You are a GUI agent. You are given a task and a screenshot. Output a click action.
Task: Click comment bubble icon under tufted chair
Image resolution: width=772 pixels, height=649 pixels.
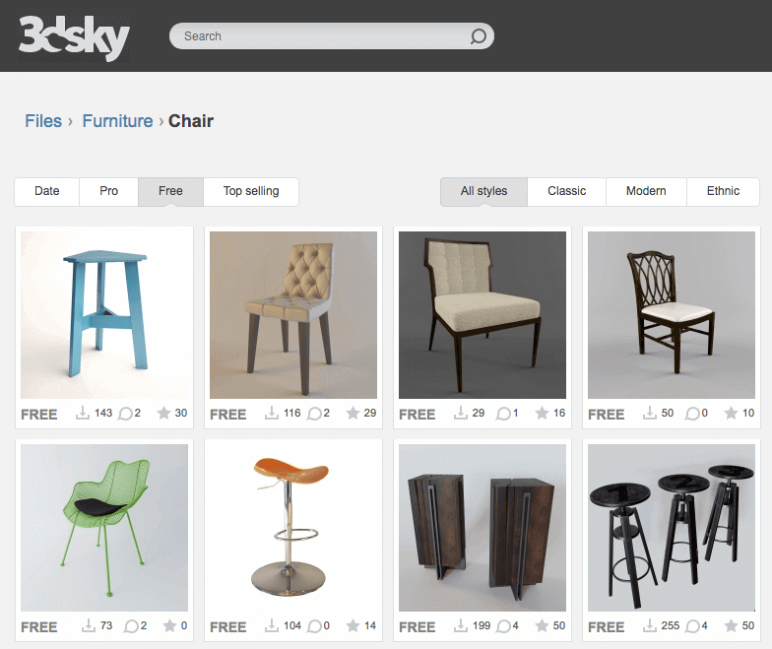(x=314, y=414)
